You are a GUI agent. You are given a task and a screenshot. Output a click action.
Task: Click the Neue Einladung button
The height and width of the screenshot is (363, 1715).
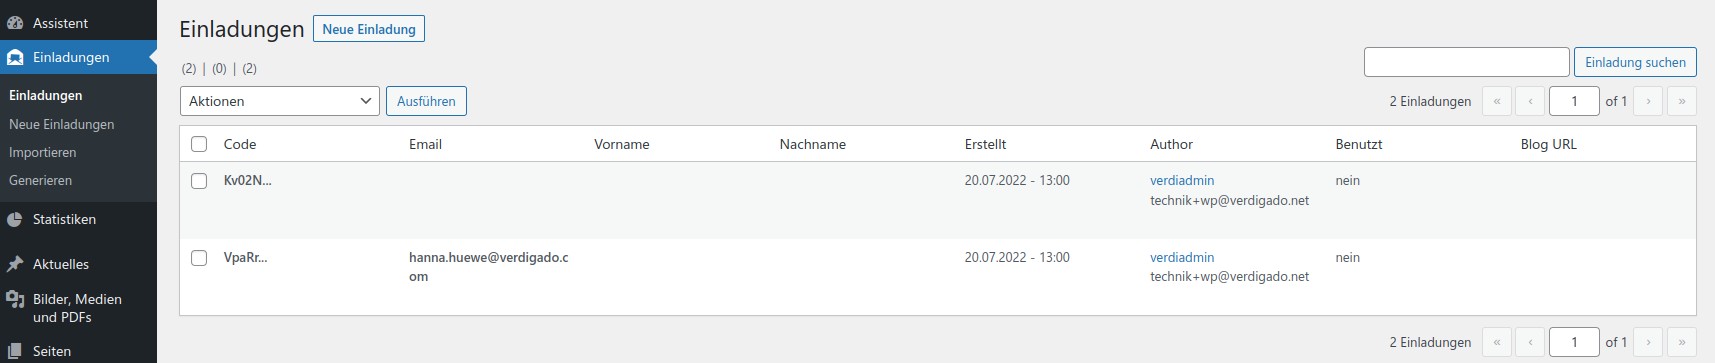[369, 29]
